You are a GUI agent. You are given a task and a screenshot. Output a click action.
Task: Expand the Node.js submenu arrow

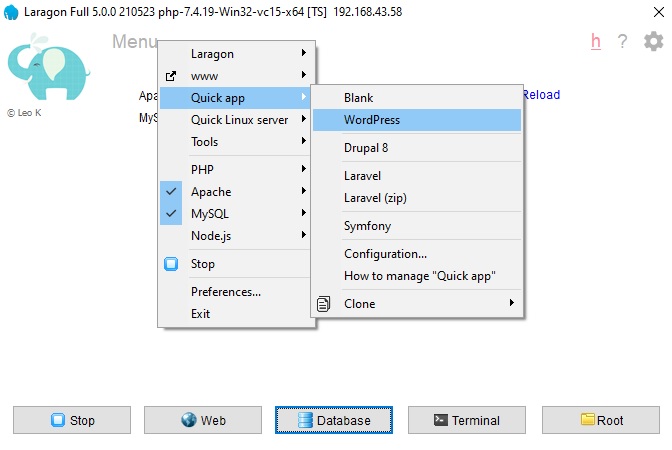(303, 234)
